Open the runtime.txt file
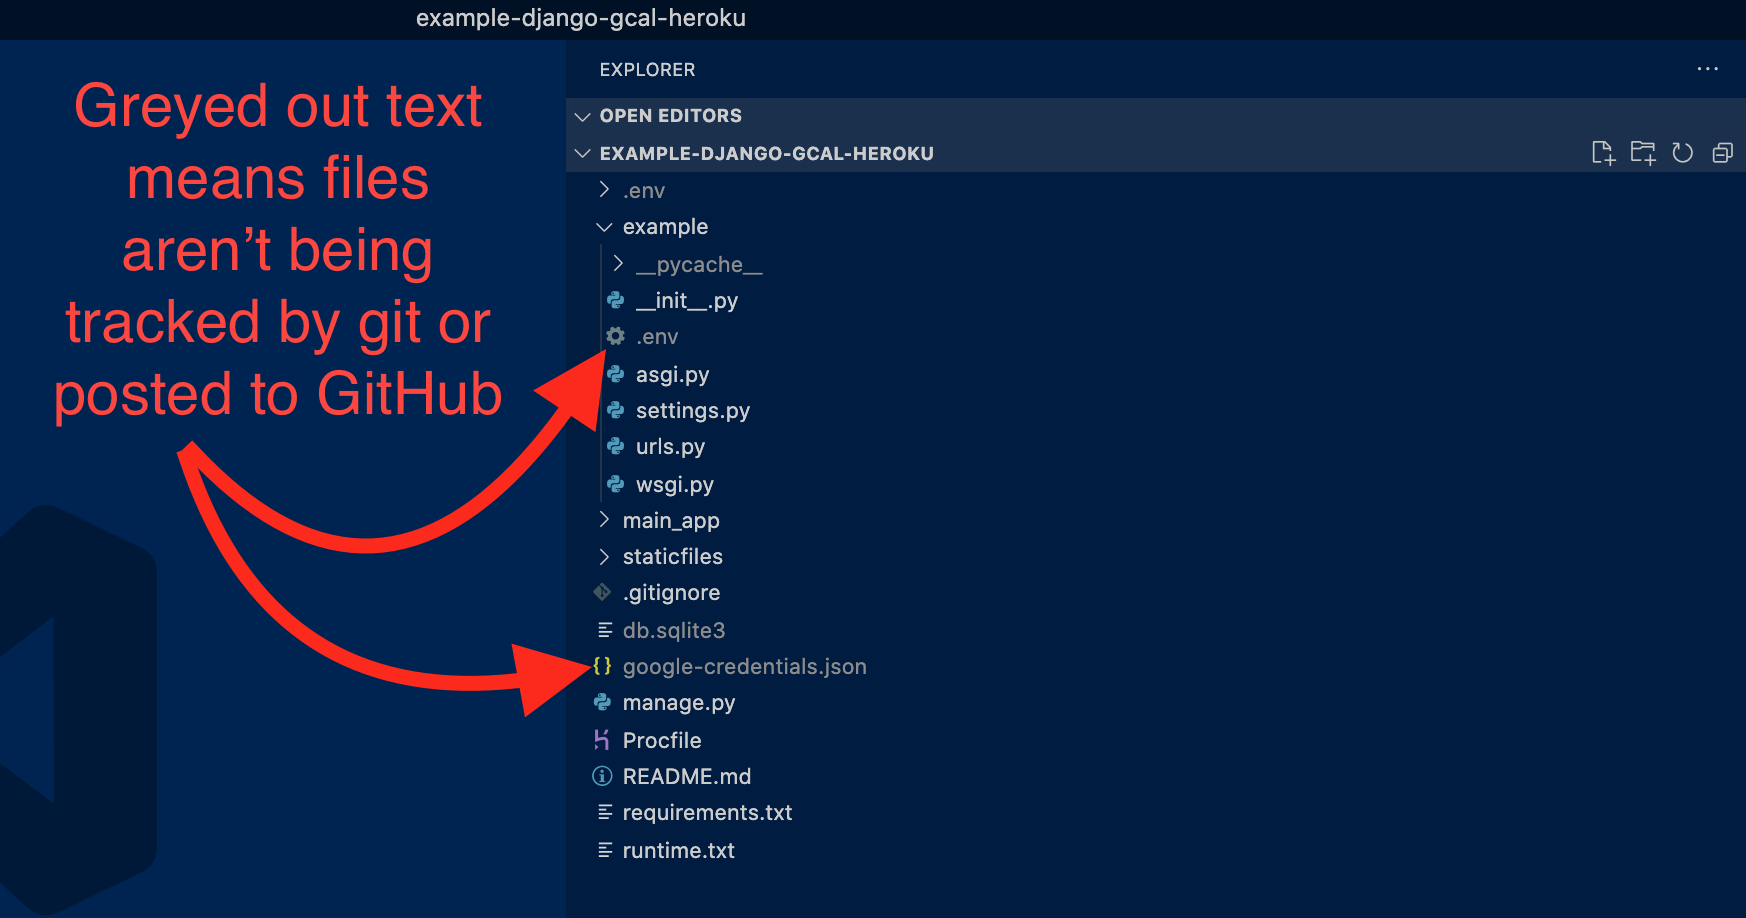This screenshot has width=1746, height=918. point(679,850)
